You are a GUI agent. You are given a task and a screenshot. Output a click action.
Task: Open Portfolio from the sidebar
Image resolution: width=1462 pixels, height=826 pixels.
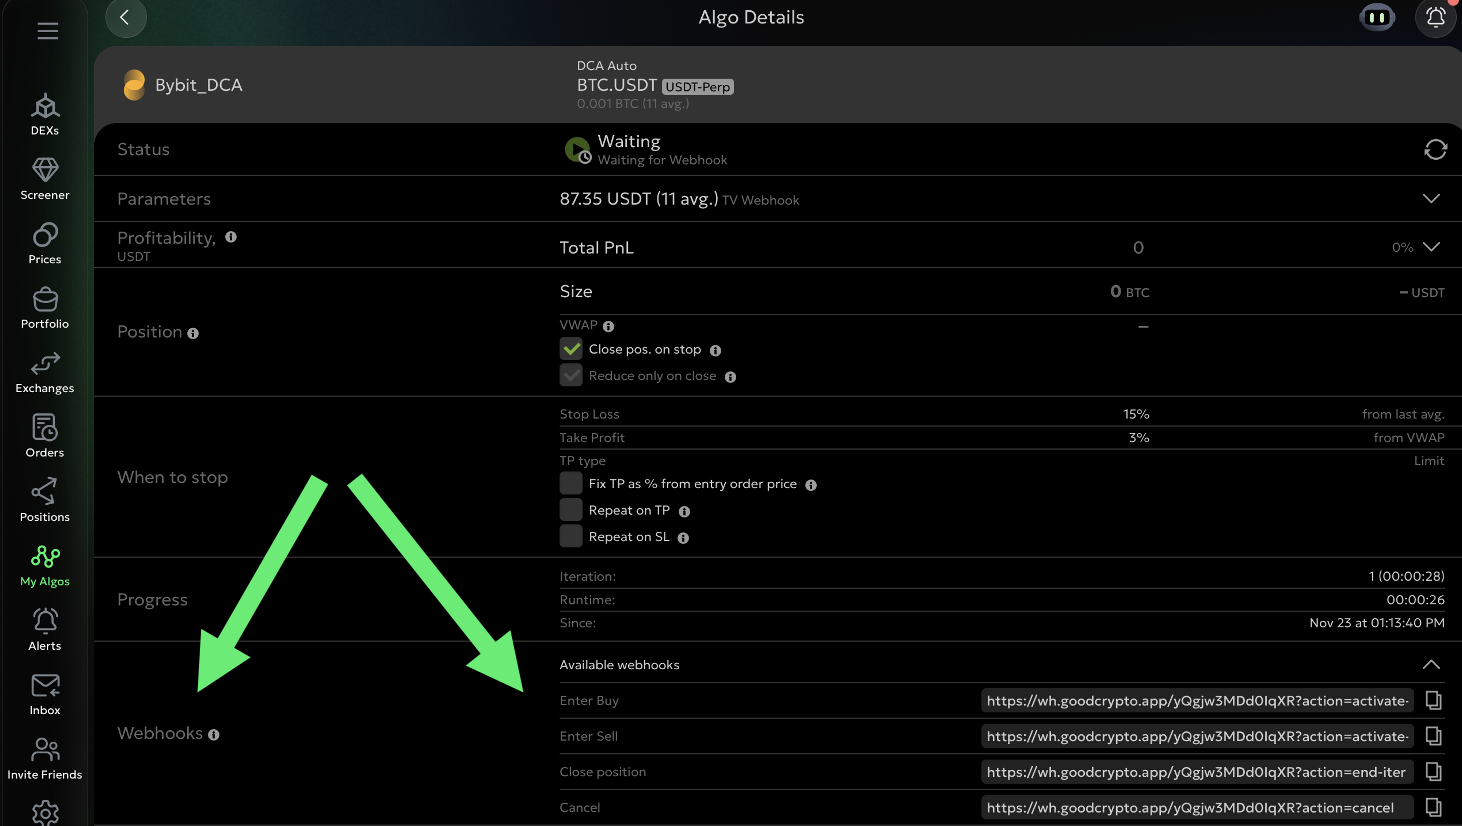(x=45, y=308)
